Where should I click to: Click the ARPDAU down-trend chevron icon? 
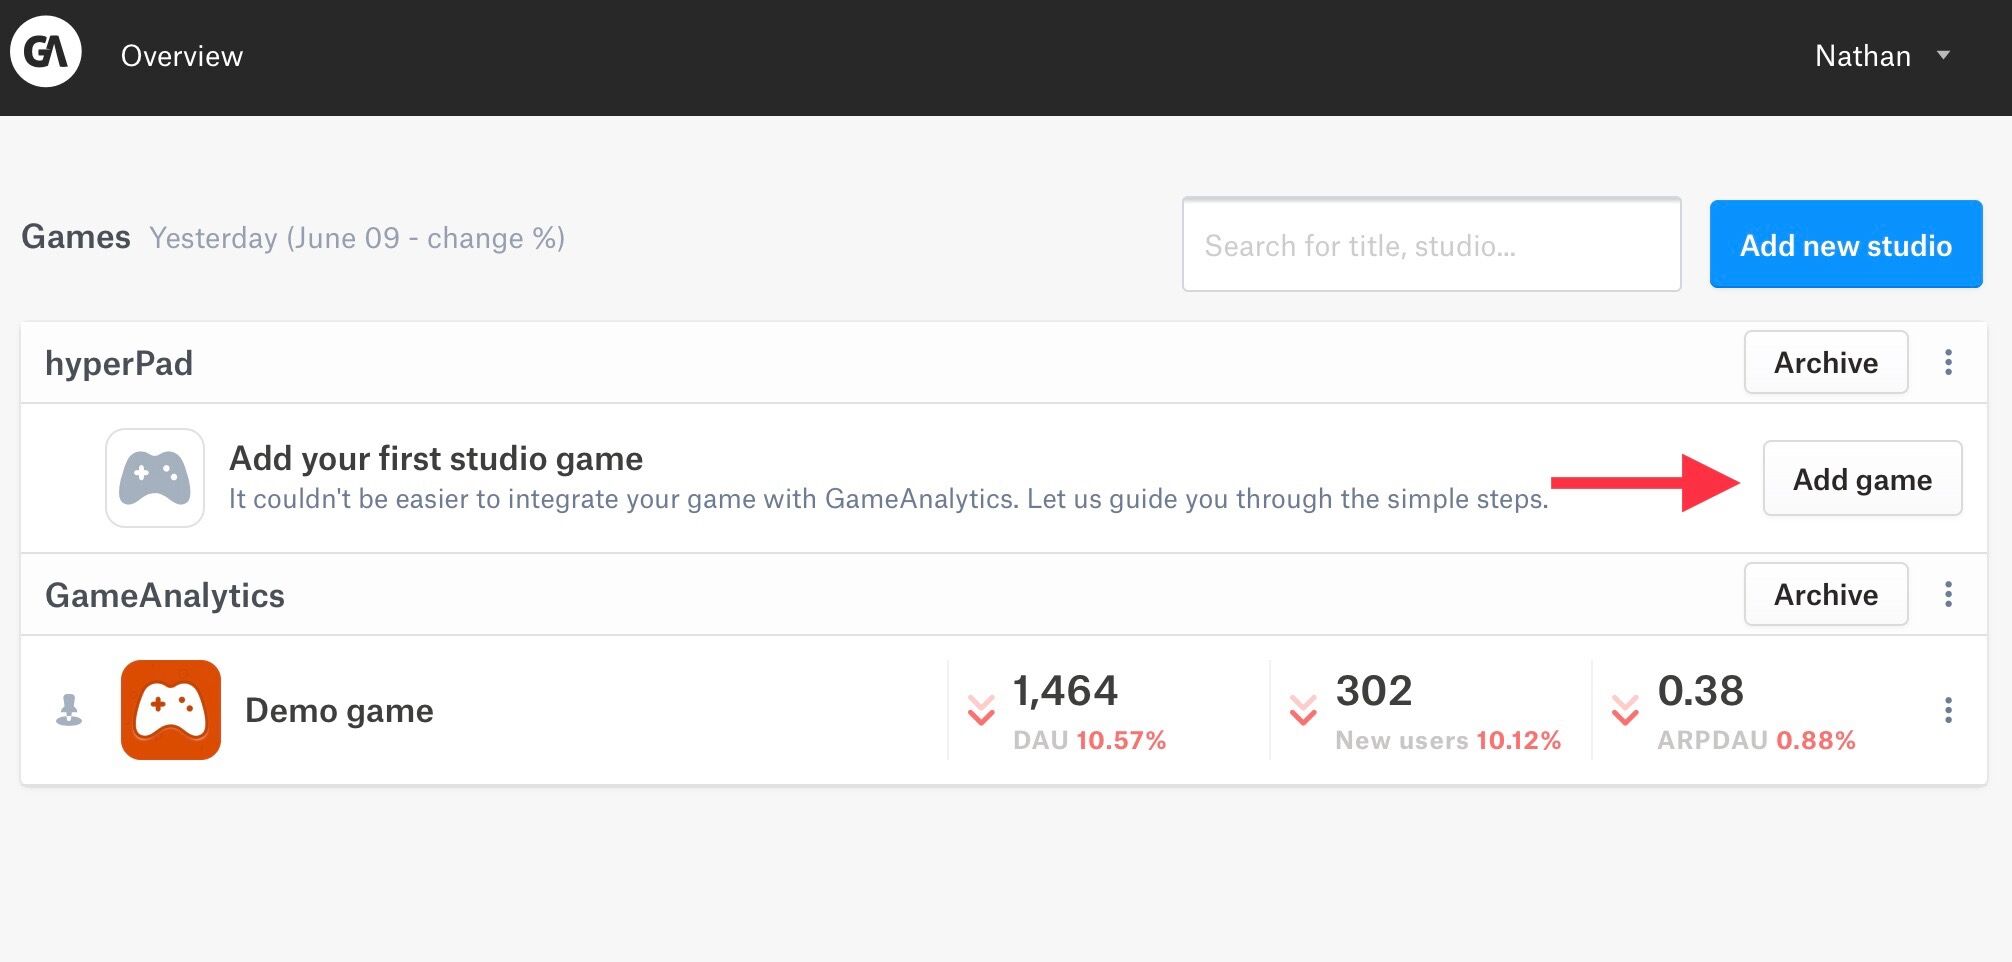[x=1625, y=710]
